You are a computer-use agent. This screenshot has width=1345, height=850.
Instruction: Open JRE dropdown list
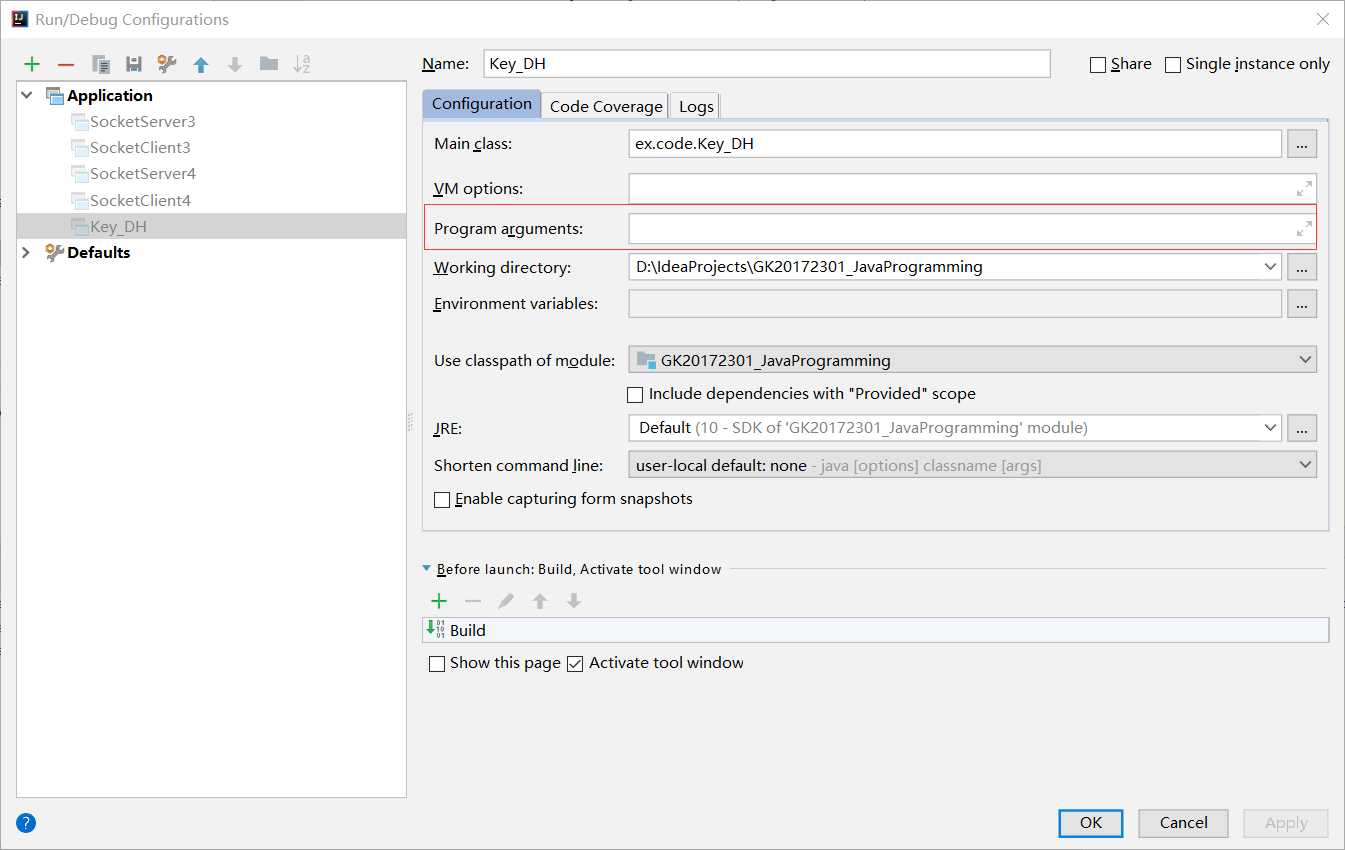1270,428
